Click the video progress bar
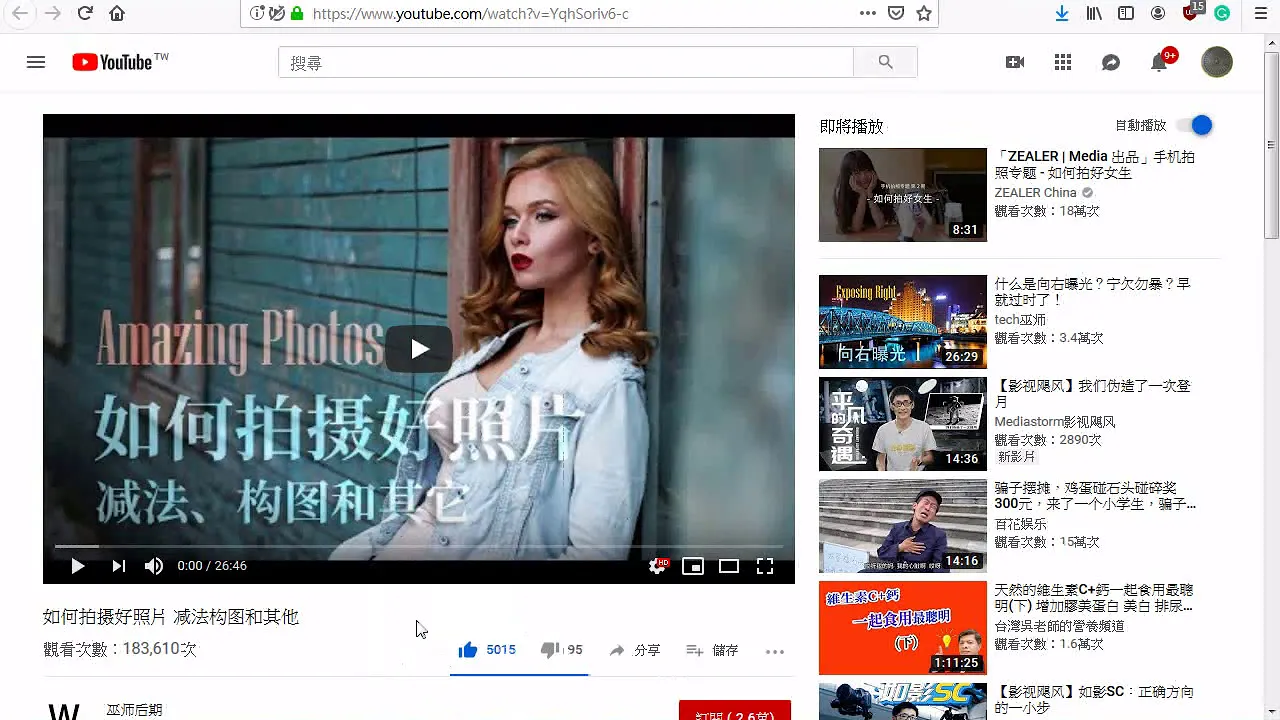This screenshot has height=720, width=1280. click(419, 546)
